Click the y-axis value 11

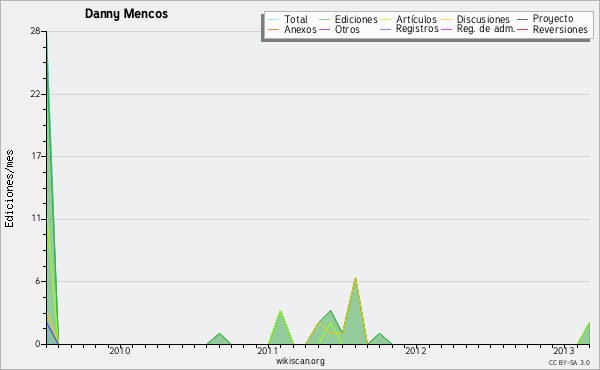pos(36,218)
